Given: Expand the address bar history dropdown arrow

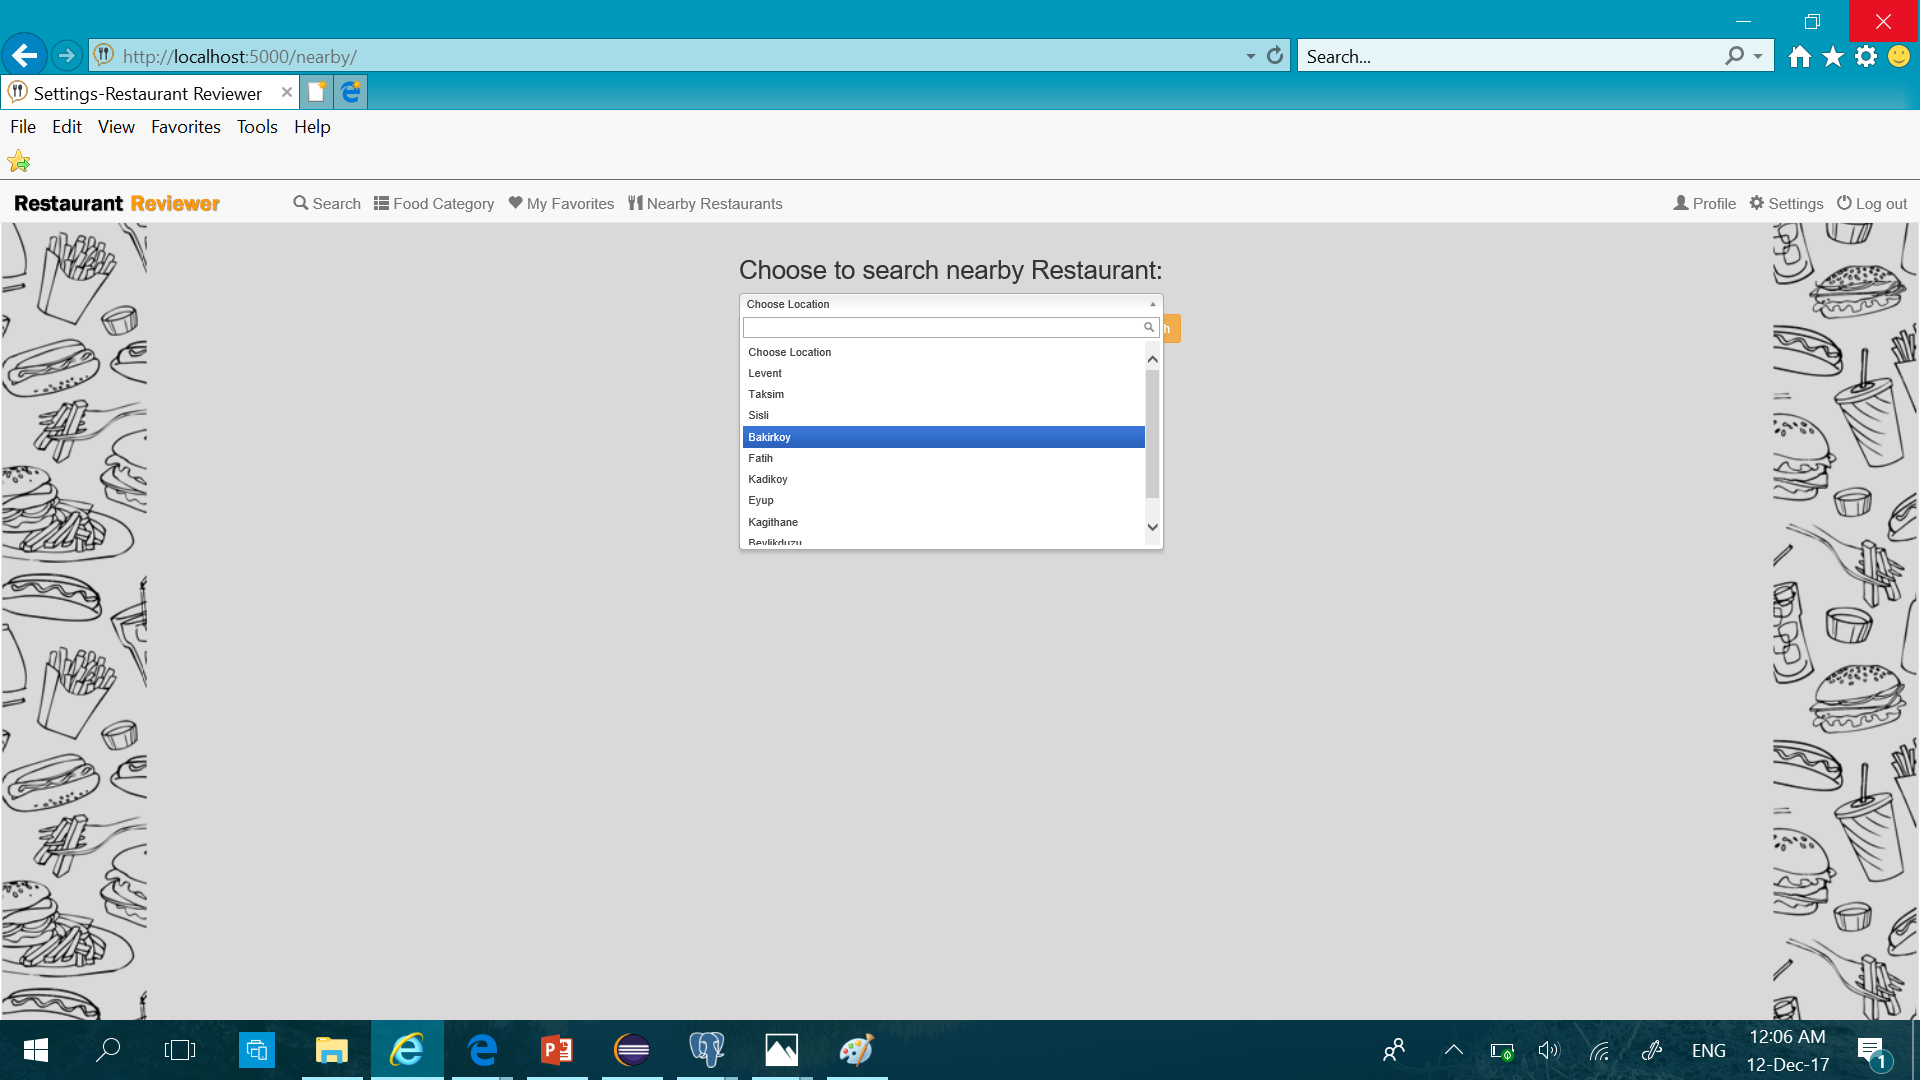Looking at the screenshot, I should pyautogui.click(x=1250, y=56).
